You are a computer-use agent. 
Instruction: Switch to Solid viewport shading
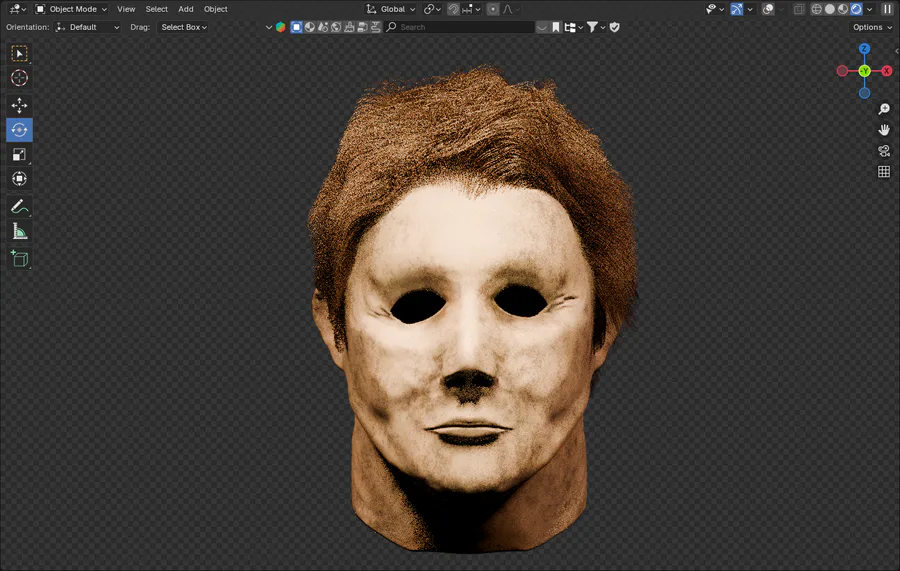pyautogui.click(x=829, y=9)
